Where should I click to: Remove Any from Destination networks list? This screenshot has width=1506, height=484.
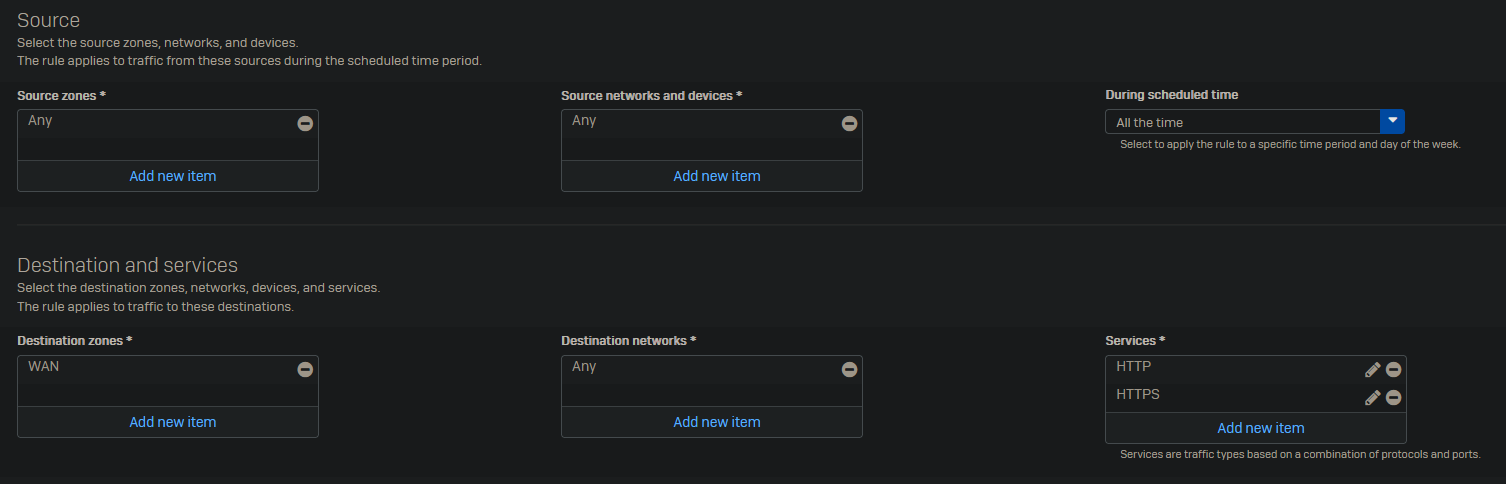click(x=849, y=369)
